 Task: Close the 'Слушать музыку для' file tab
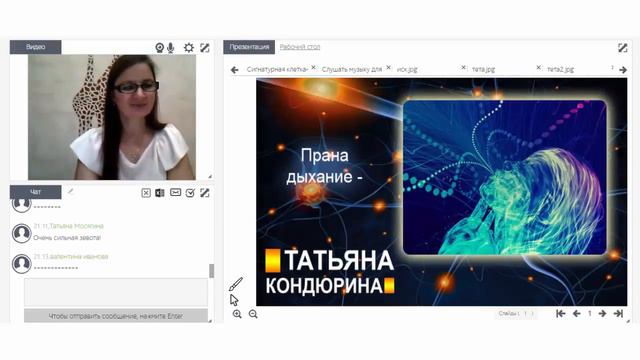(x=389, y=68)
